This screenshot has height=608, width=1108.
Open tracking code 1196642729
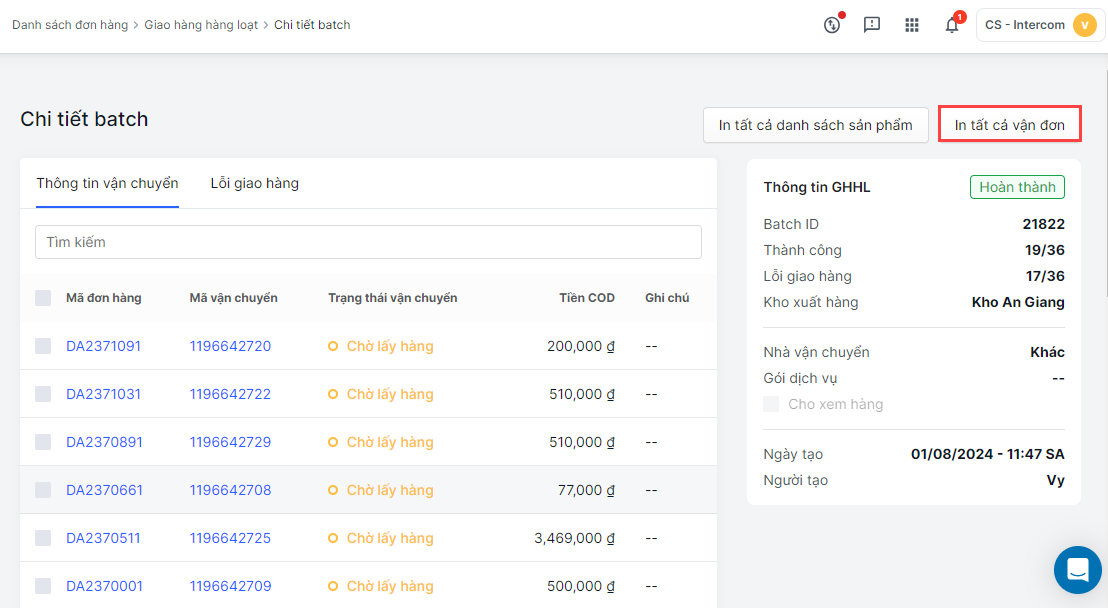click(x=230, y=442)
